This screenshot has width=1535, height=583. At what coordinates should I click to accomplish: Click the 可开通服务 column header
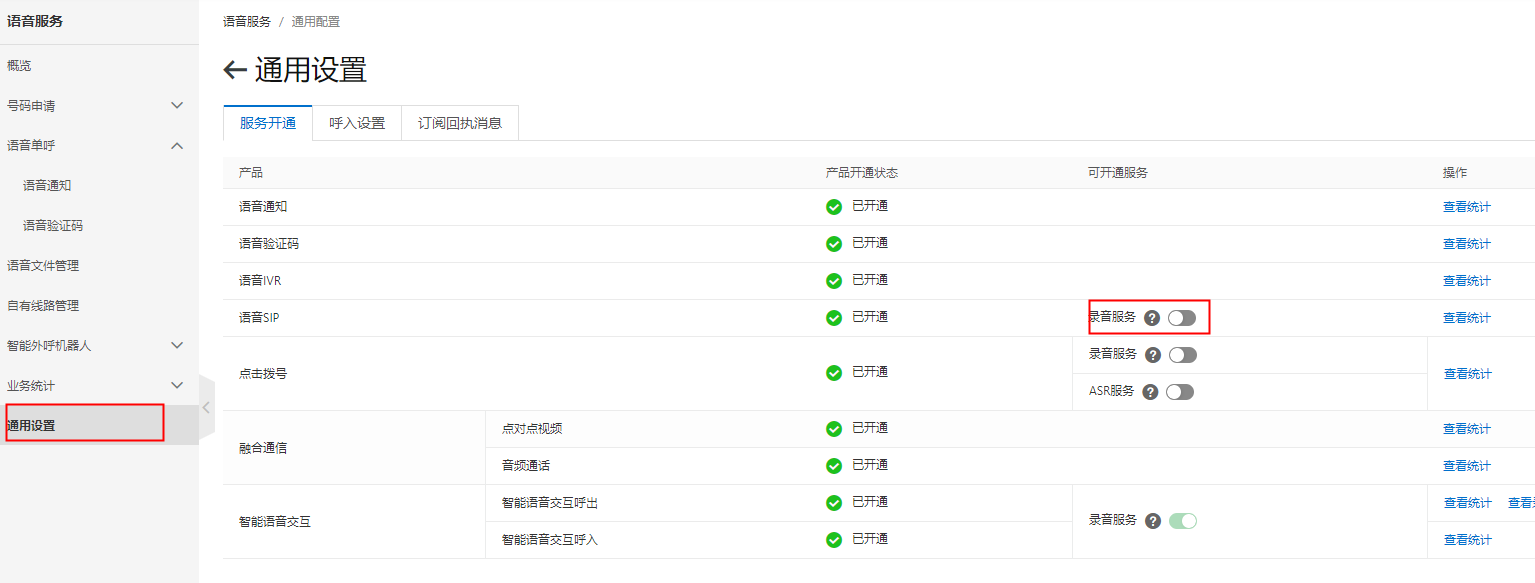point(1118,173)
